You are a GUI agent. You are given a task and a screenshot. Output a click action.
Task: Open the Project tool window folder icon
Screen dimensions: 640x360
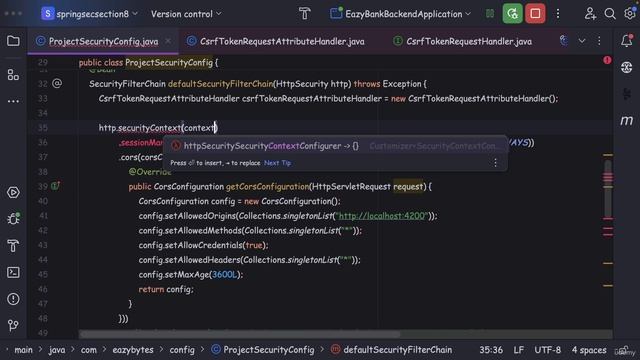(13, 41)
